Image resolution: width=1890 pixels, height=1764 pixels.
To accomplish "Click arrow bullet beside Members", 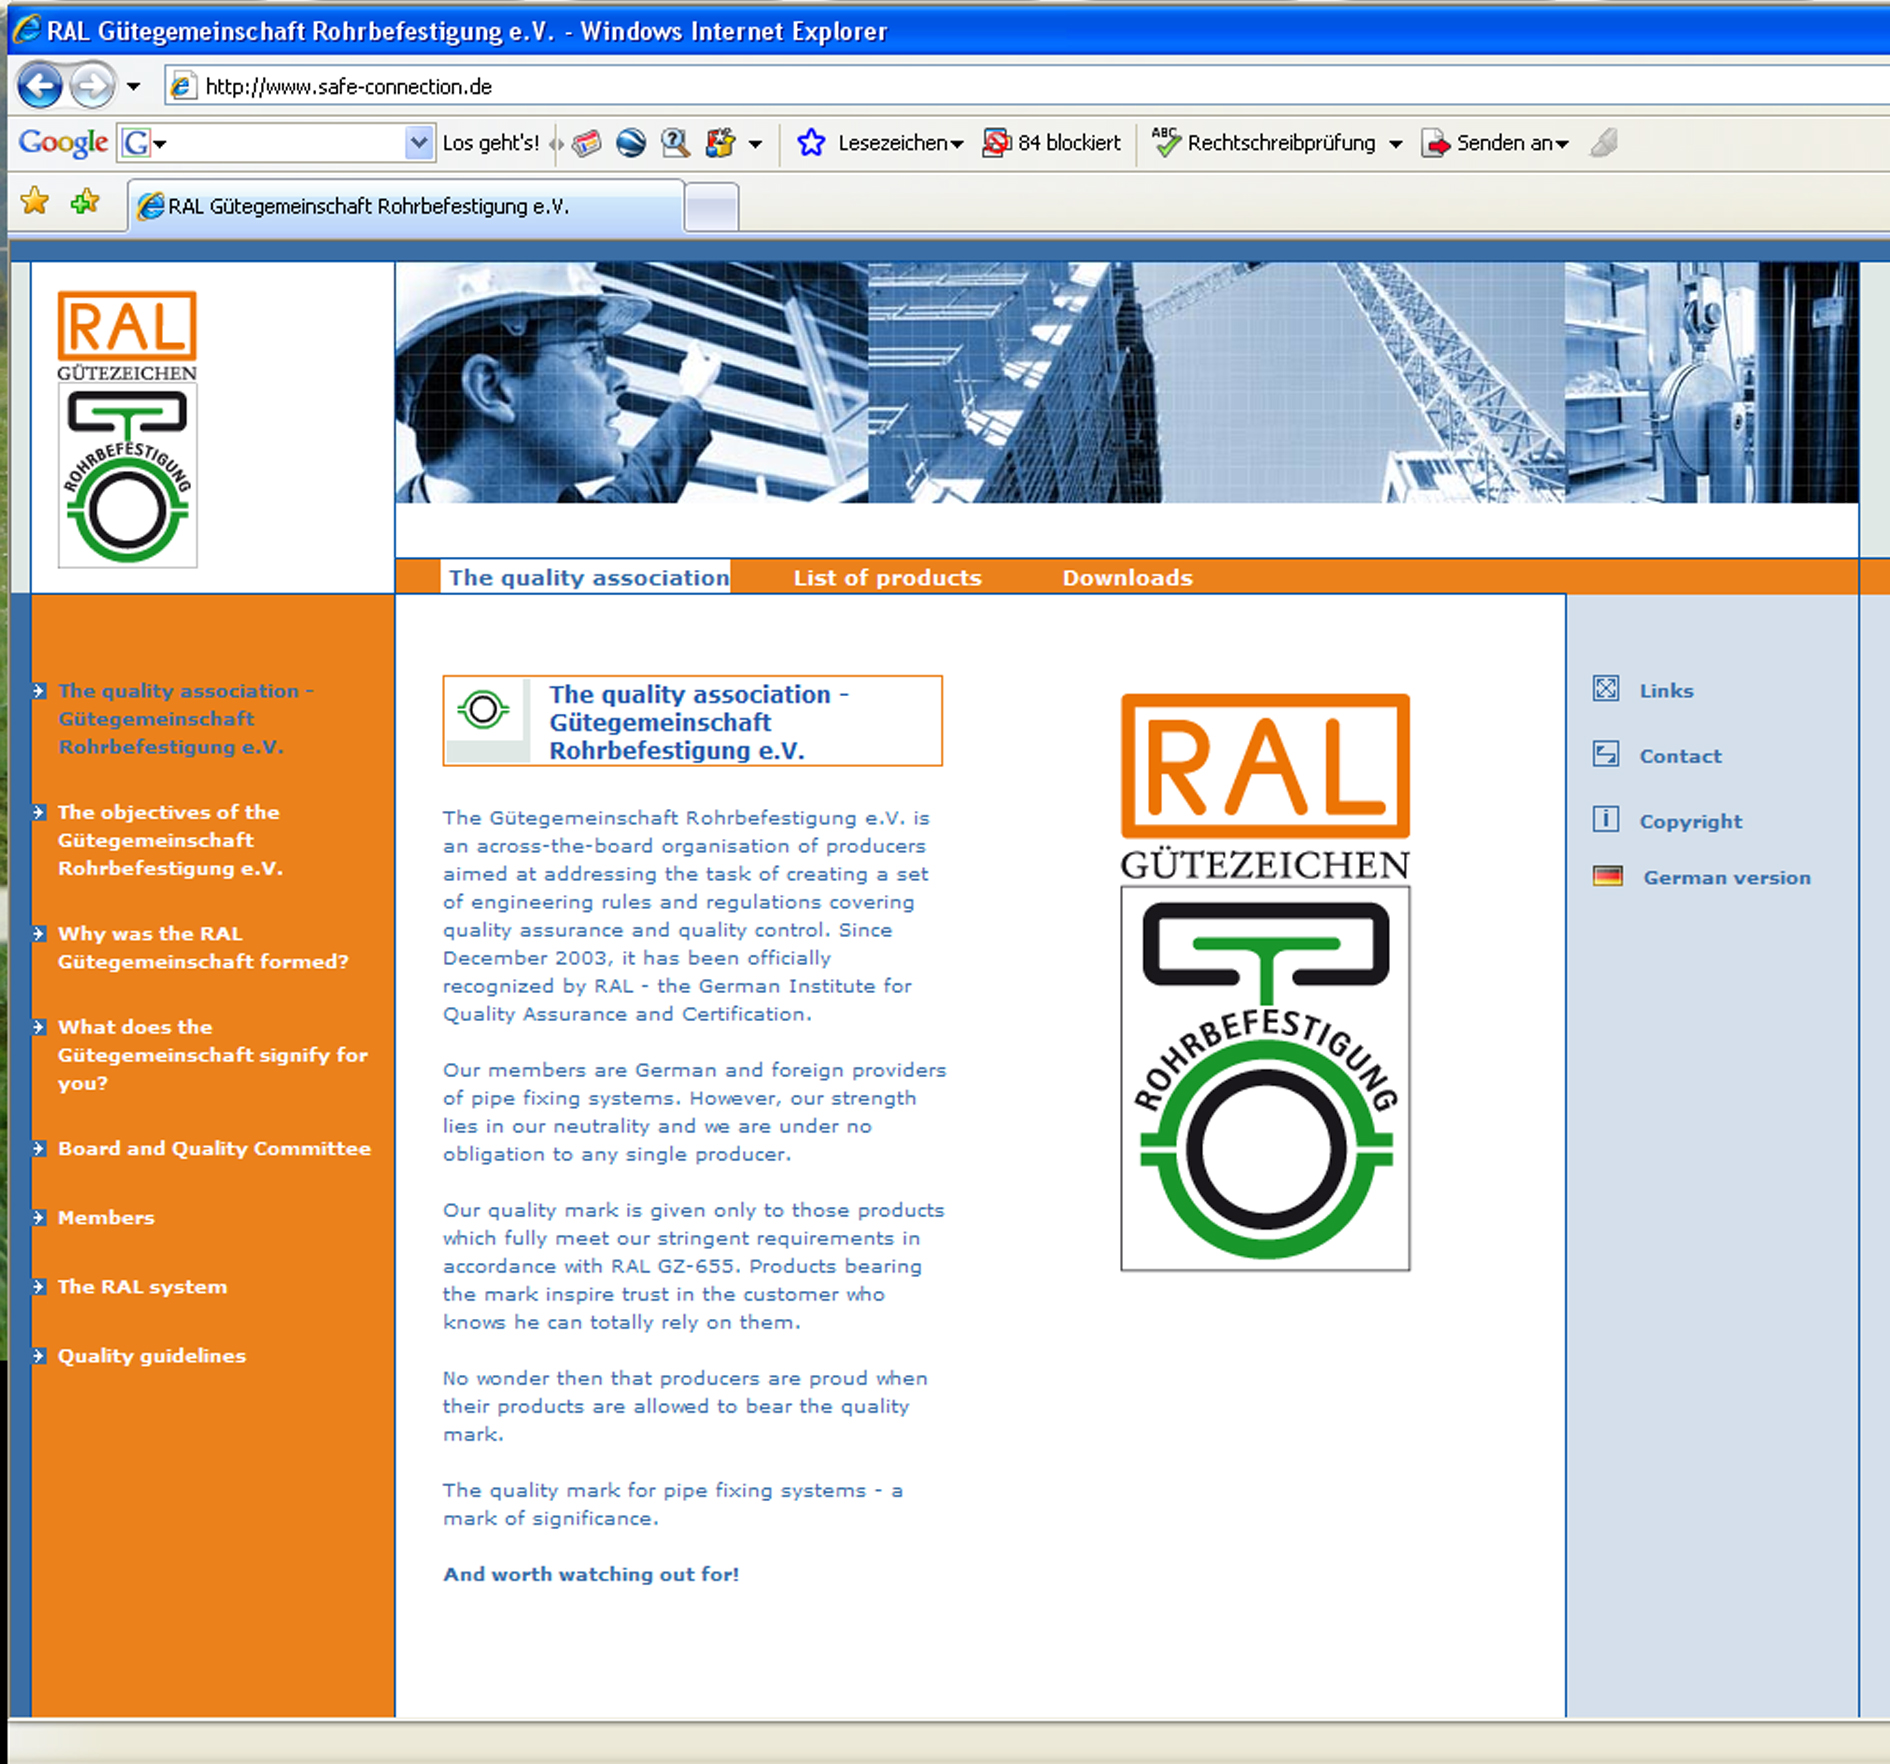I will point(40,1217).
